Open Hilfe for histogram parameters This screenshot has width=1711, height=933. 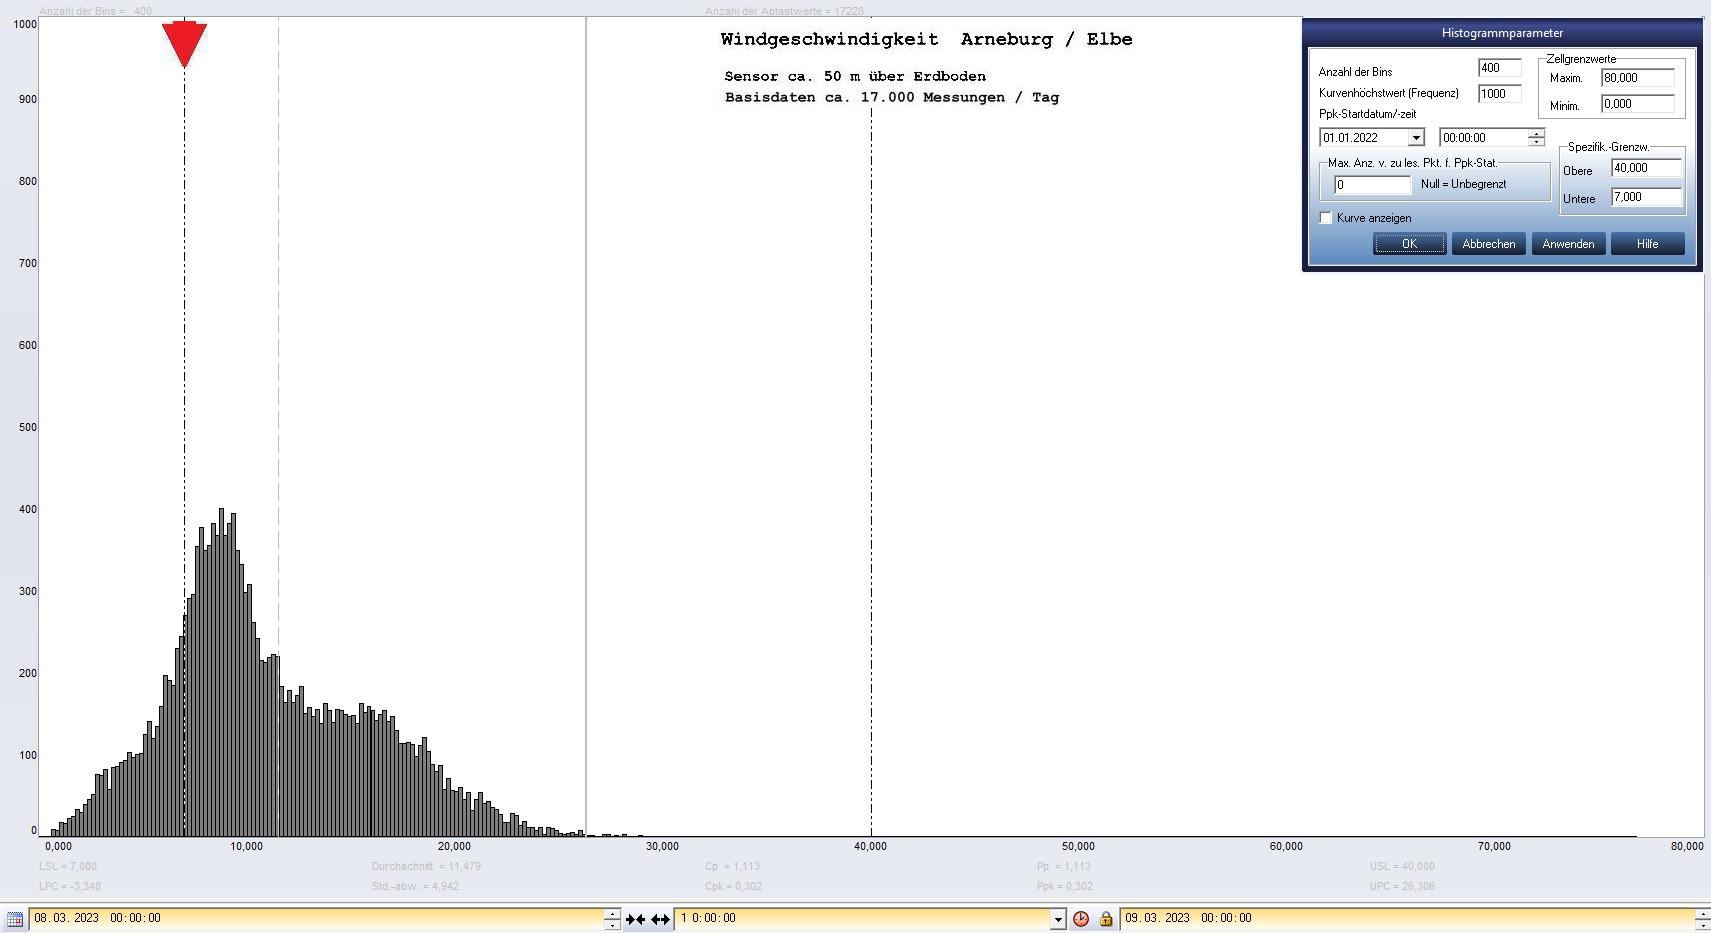click(1647, 244)
